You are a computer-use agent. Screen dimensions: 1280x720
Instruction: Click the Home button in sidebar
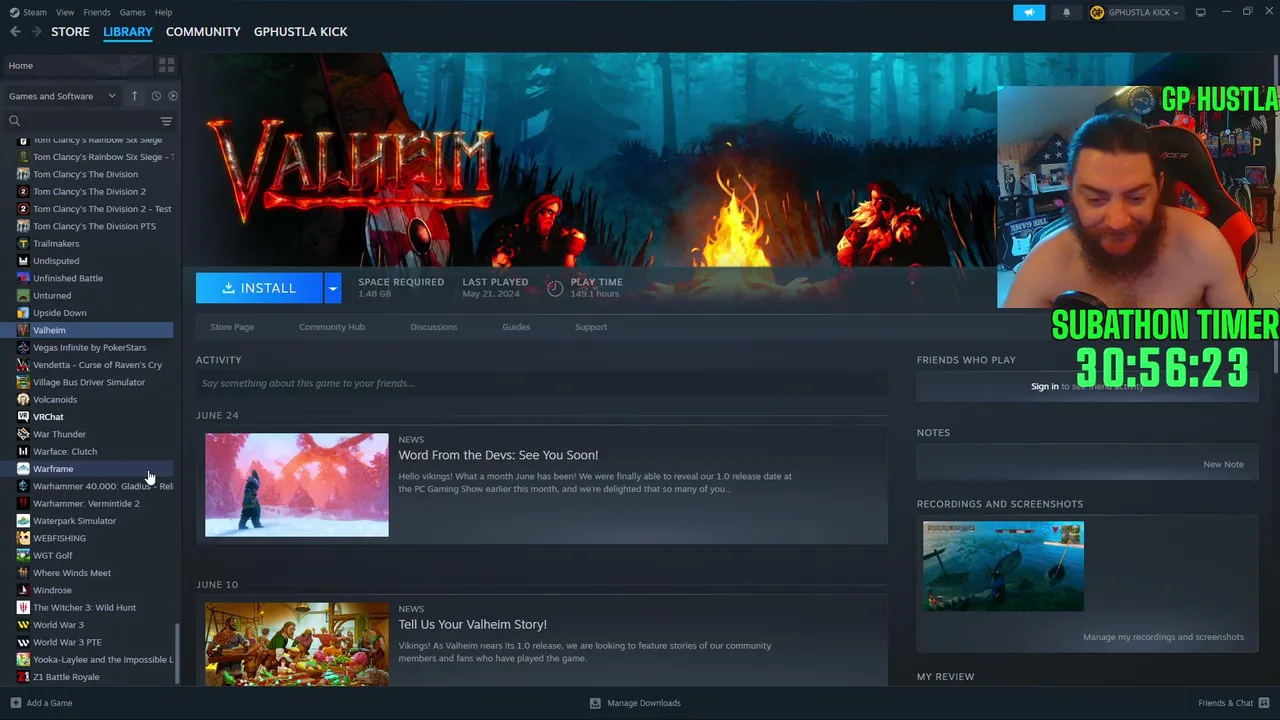click(x=76, y=65)
